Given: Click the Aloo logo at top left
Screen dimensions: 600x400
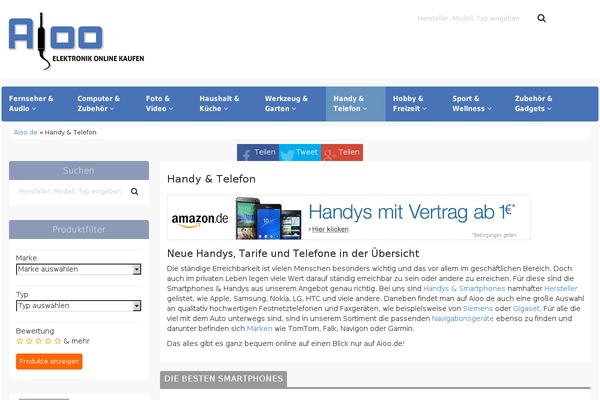Looking at the screenshot, I should (76, 41).
